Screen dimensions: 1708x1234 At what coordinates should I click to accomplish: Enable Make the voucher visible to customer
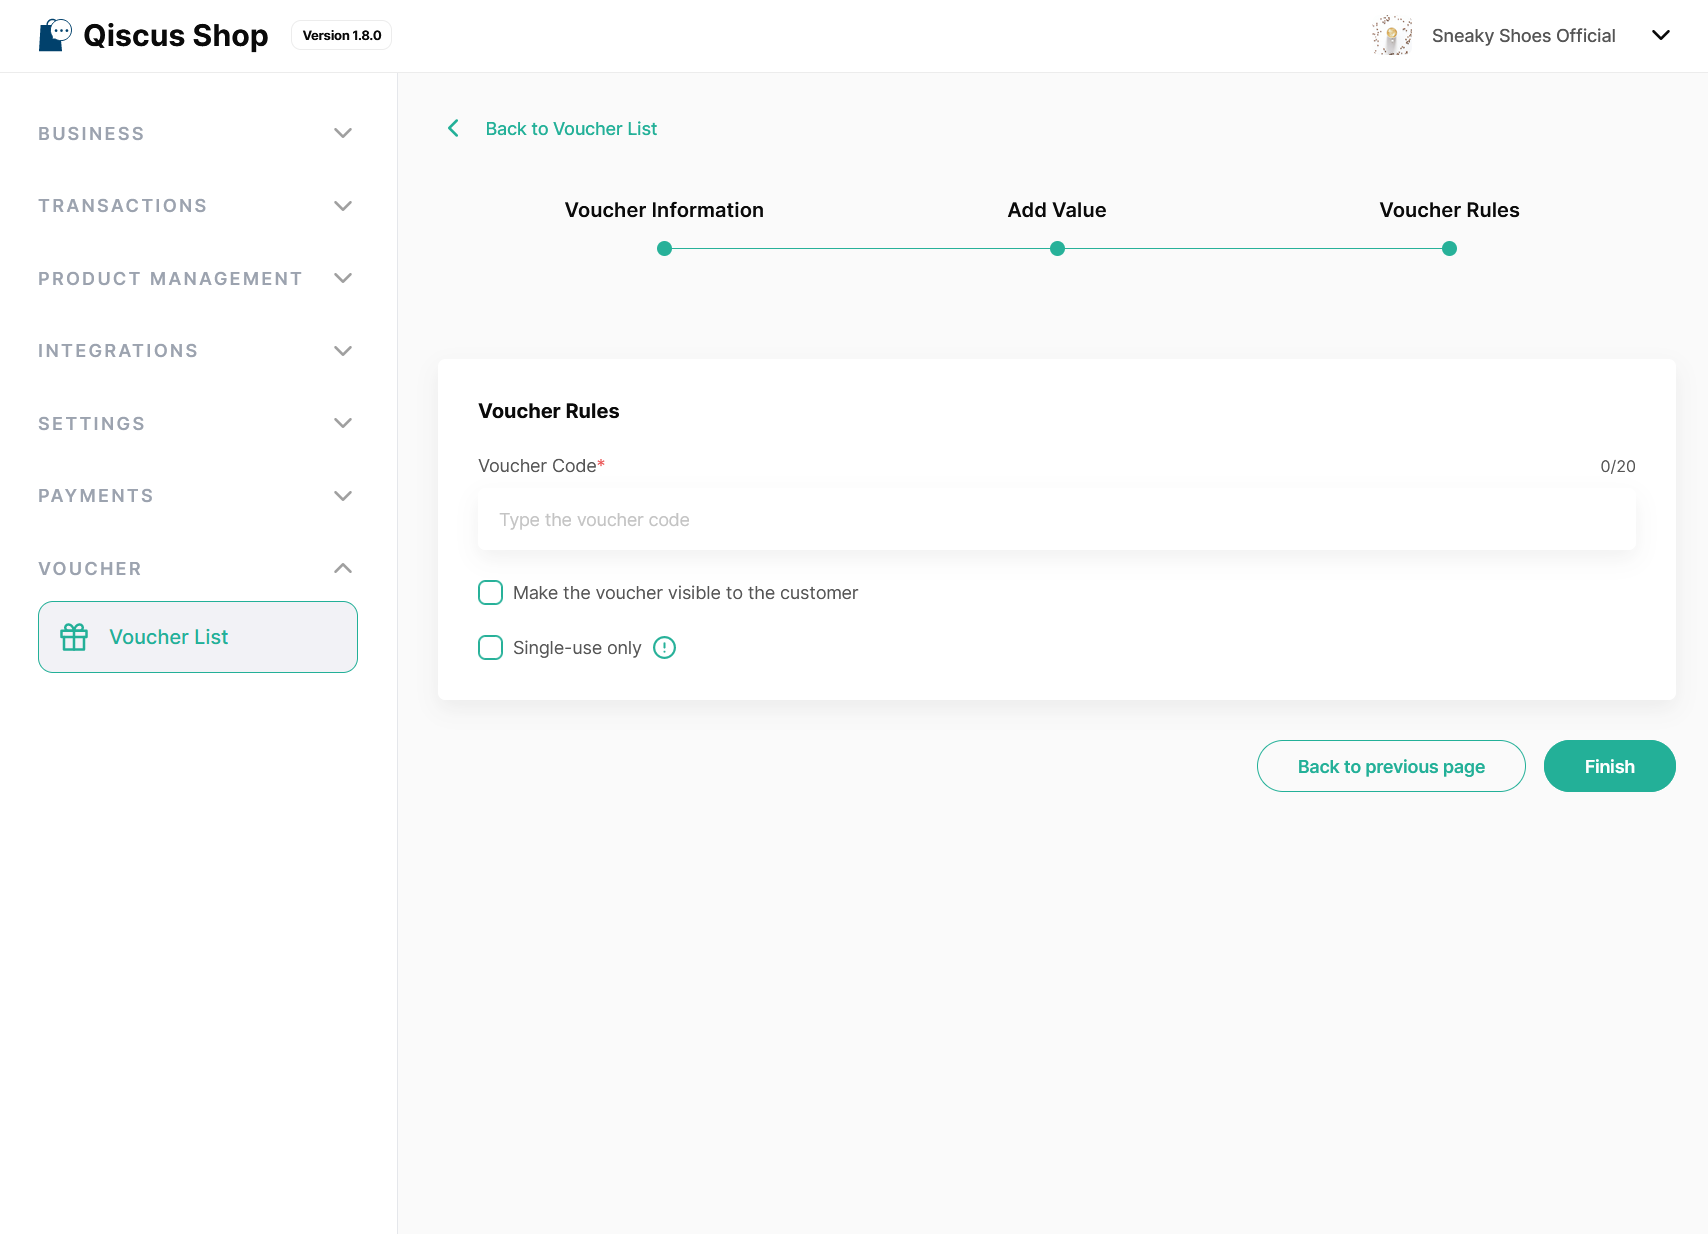490,593
